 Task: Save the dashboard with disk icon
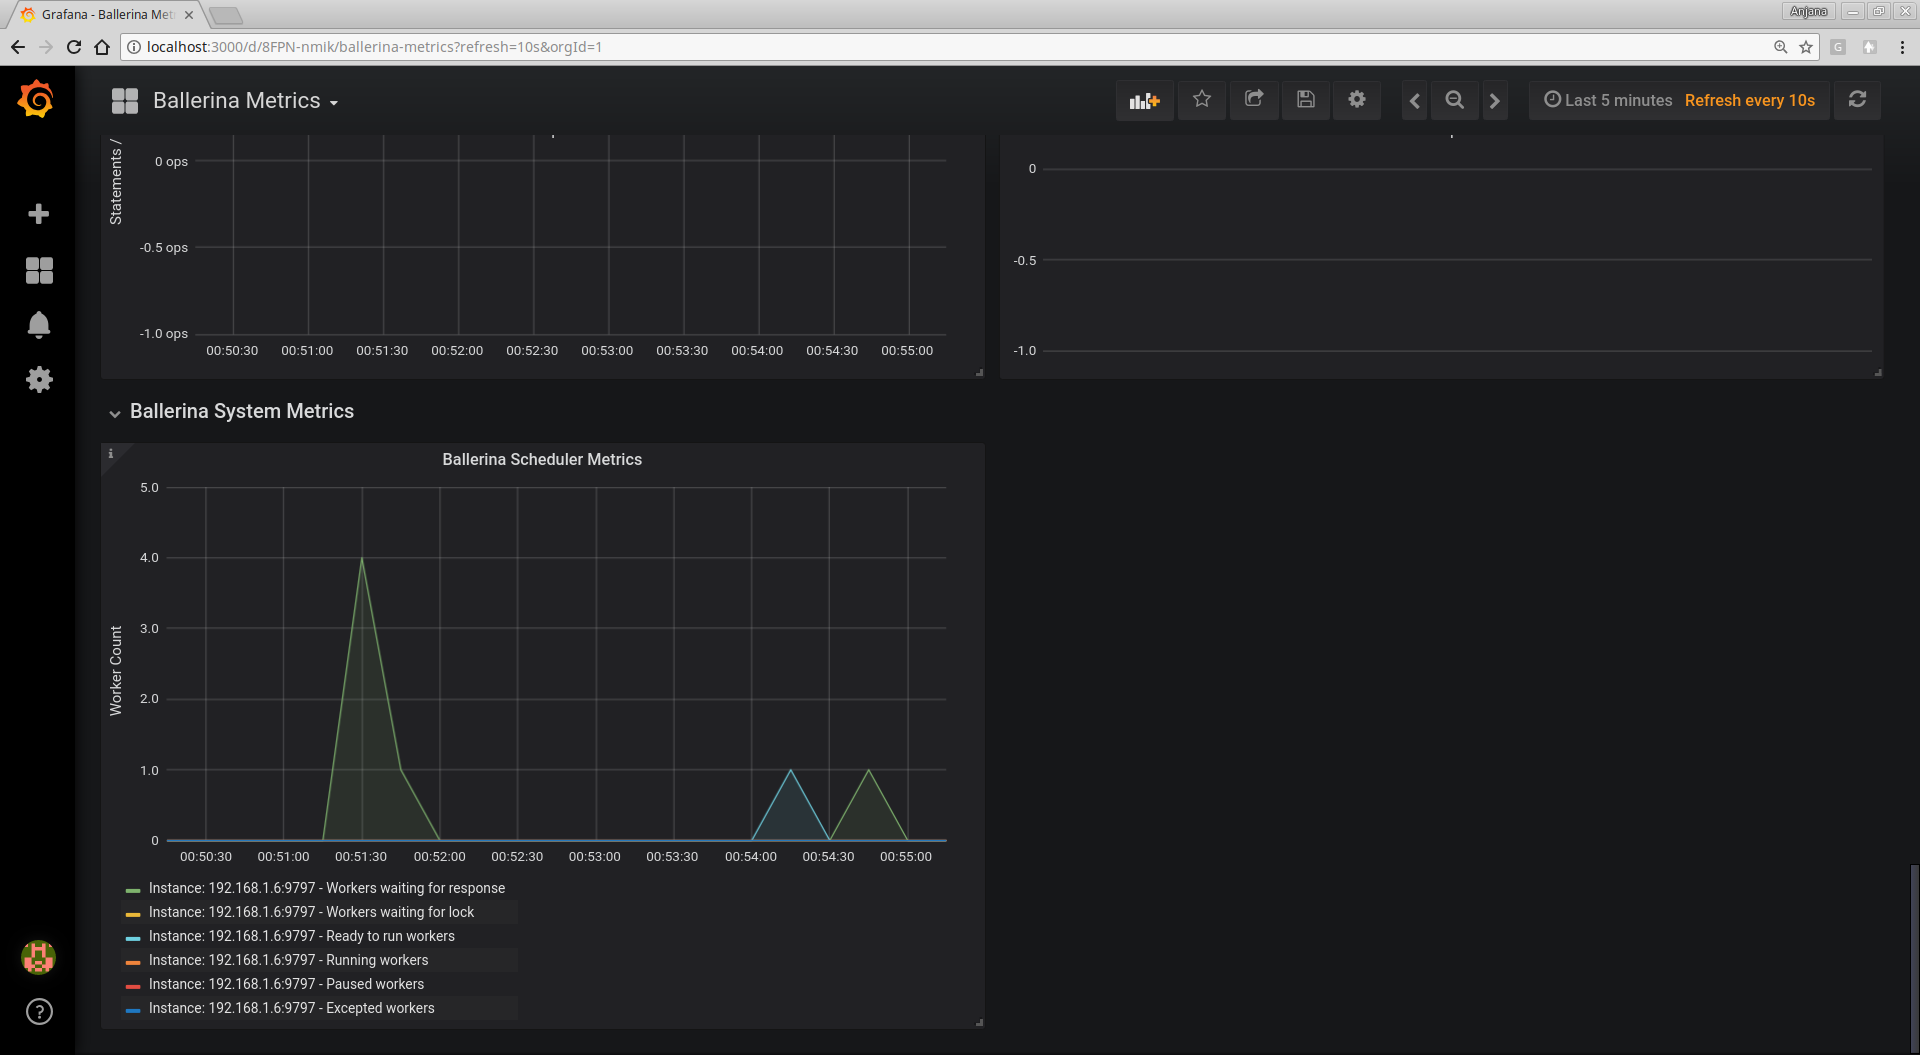point(1305,100)
